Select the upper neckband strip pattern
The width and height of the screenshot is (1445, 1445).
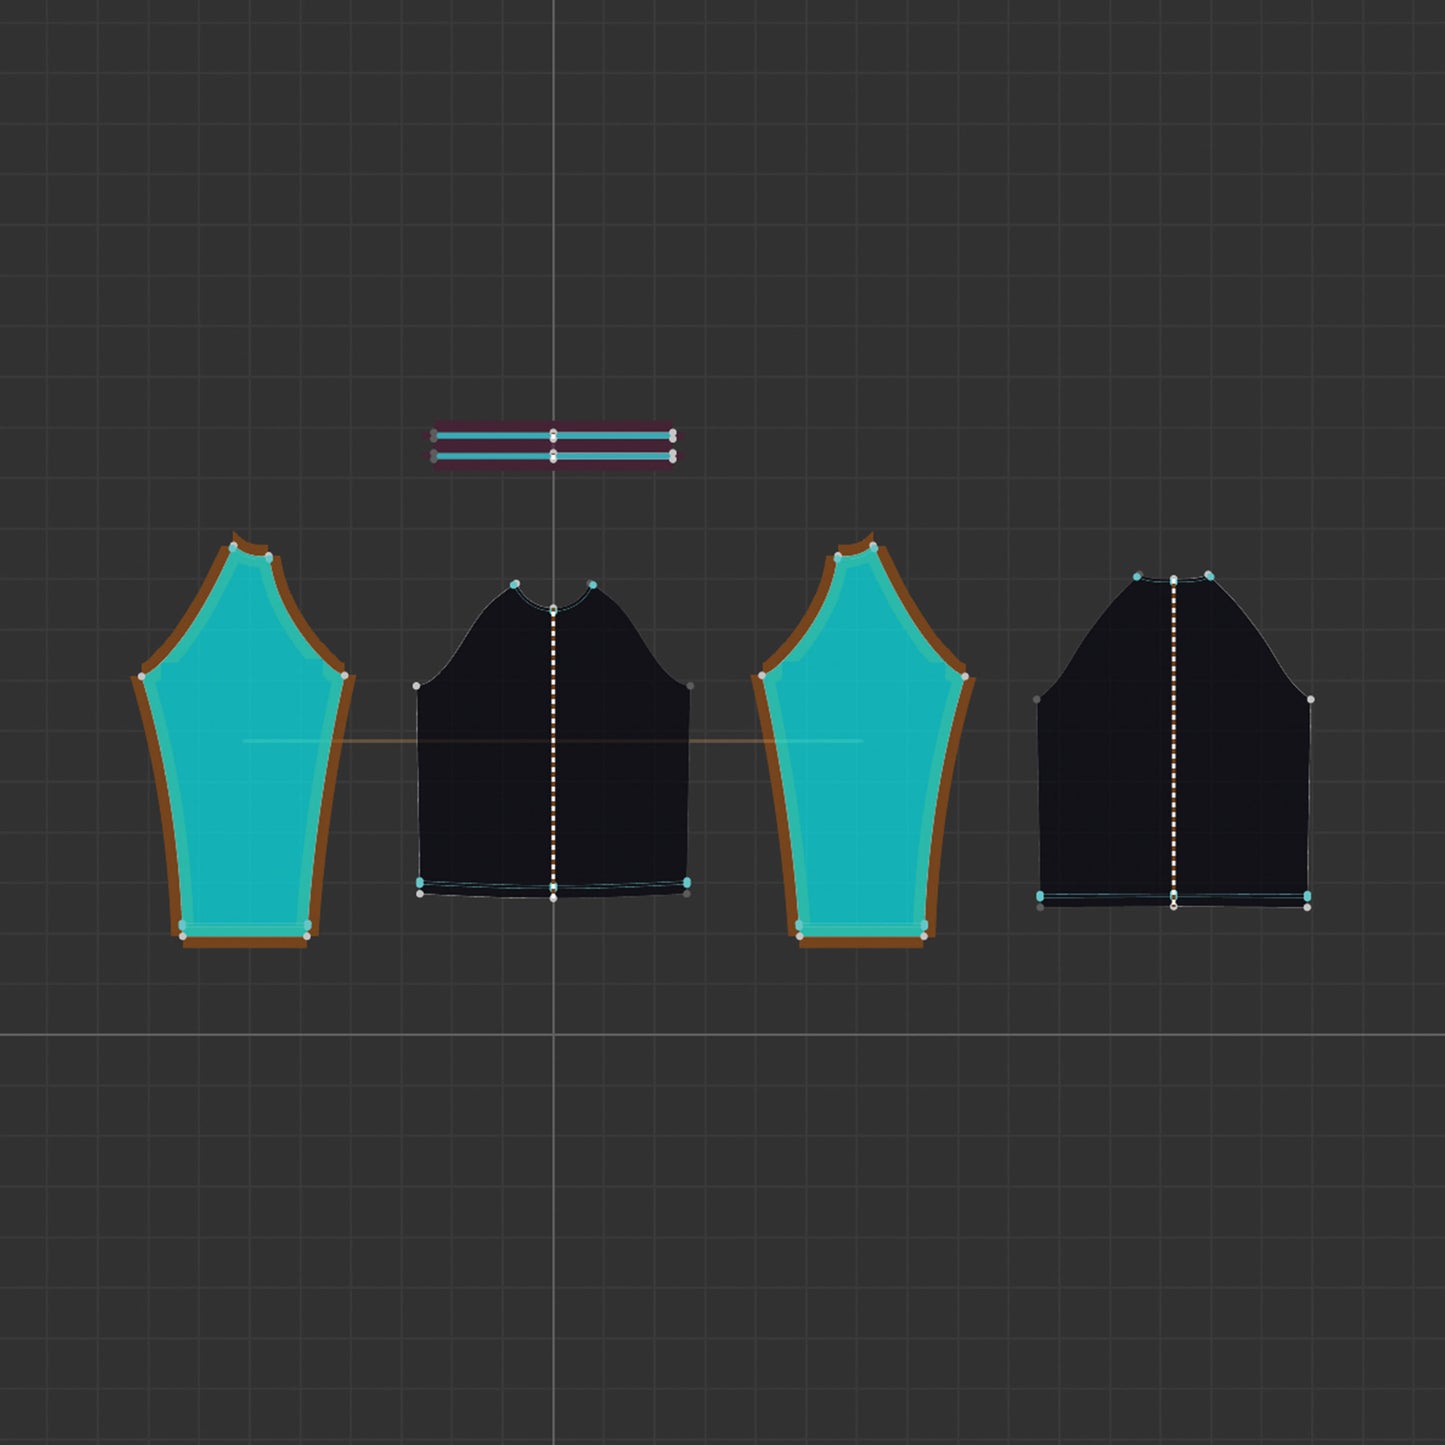pyautogui.click(x=553, y=435)
